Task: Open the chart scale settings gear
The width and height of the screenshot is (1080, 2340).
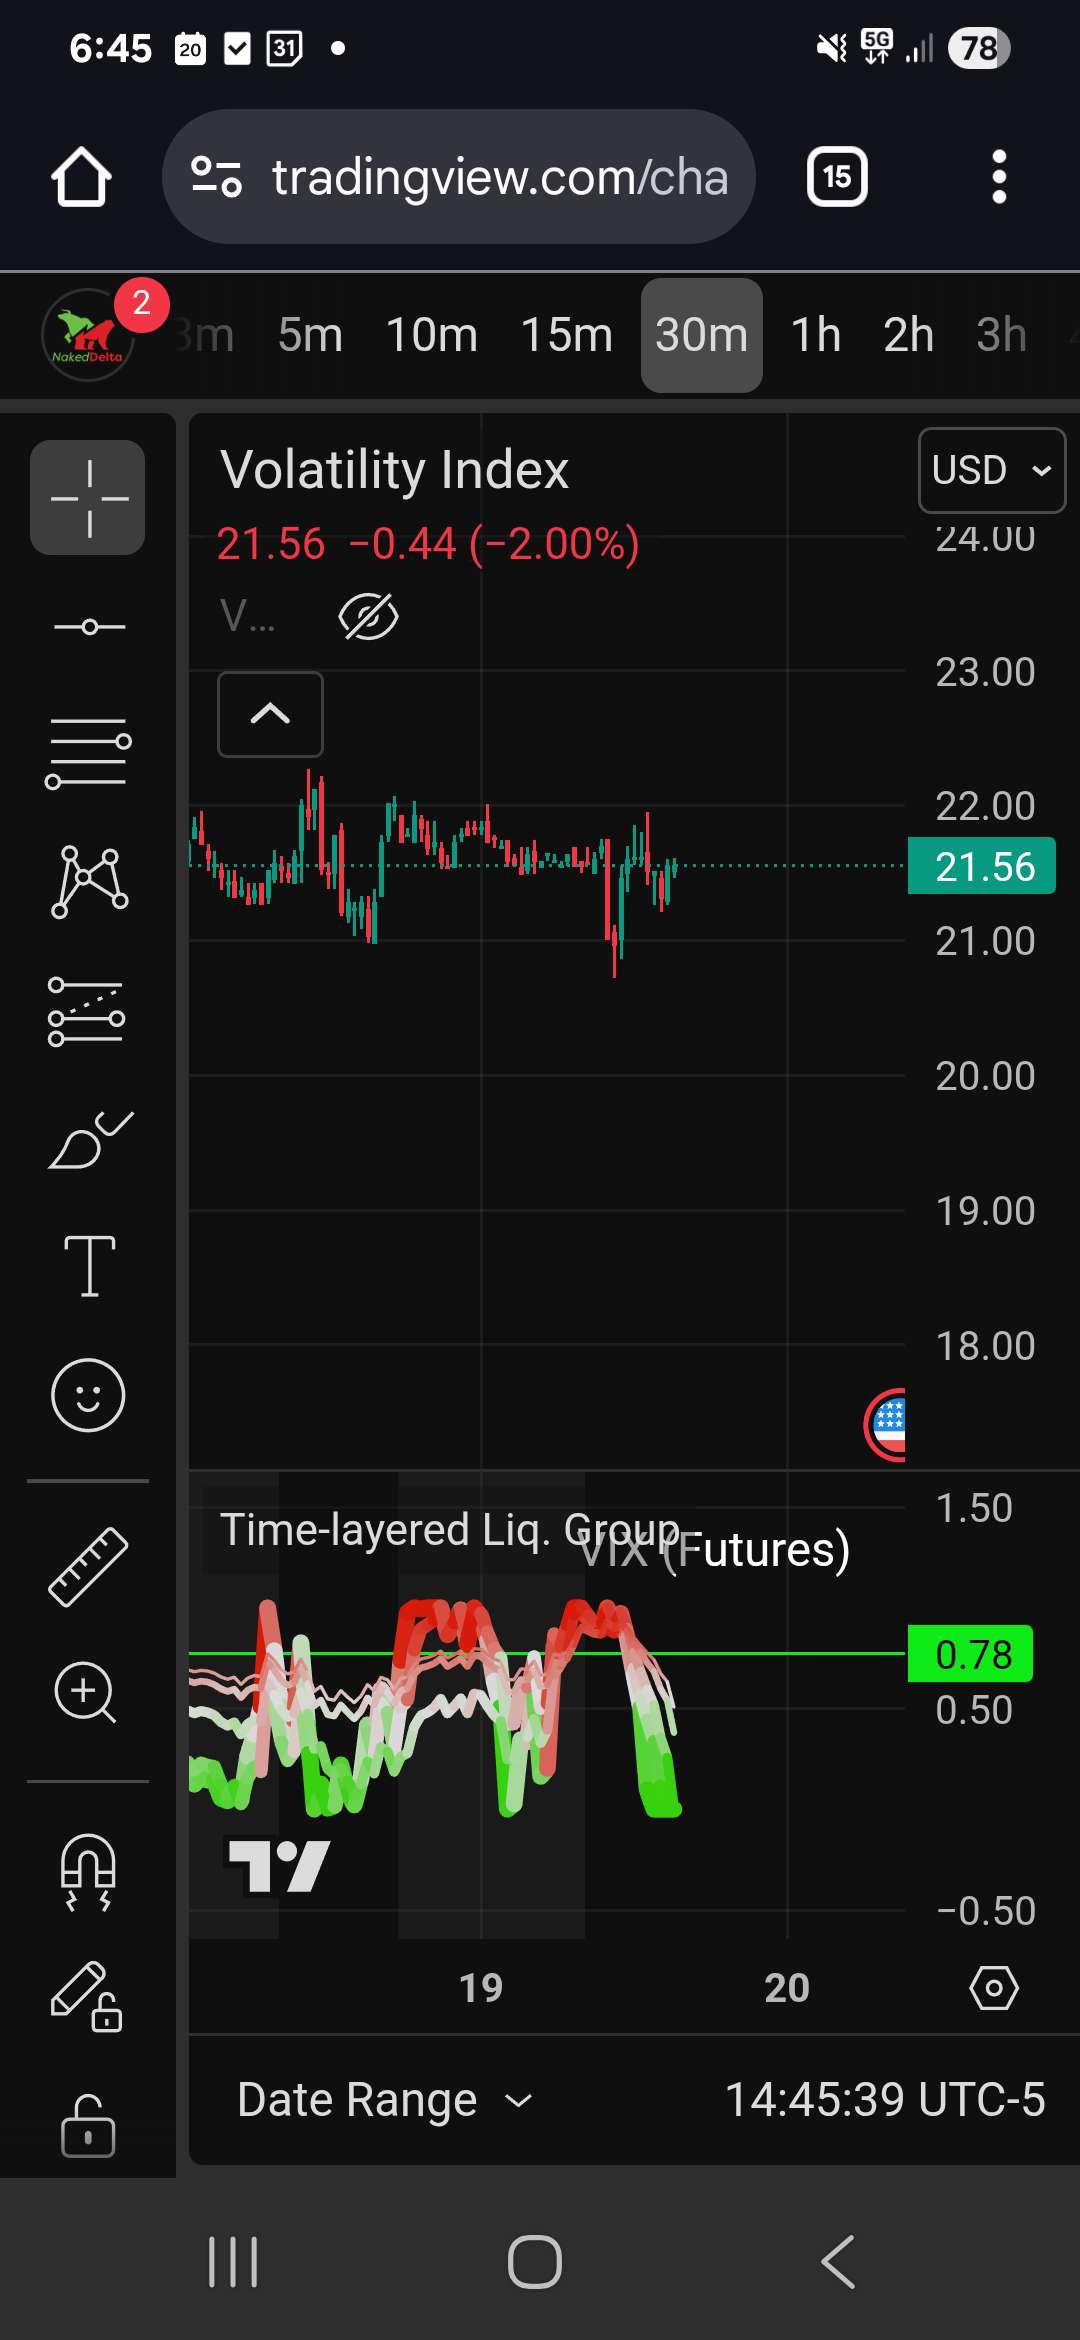Action: click(x=993, y=1988)
